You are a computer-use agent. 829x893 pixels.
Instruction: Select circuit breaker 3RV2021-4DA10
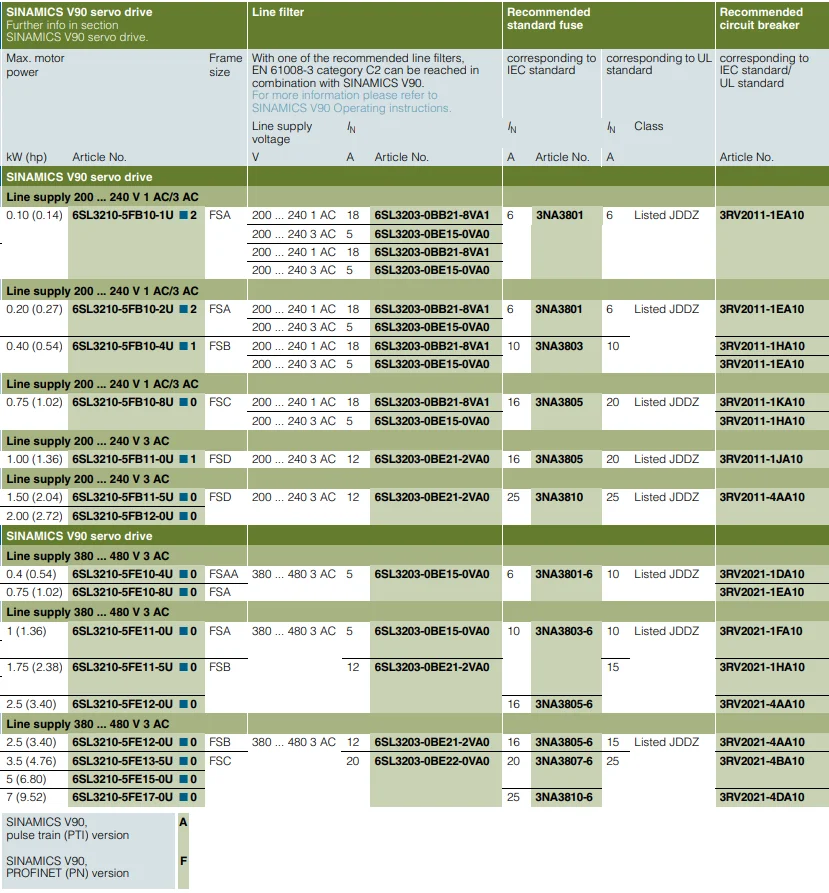(762, 797)
